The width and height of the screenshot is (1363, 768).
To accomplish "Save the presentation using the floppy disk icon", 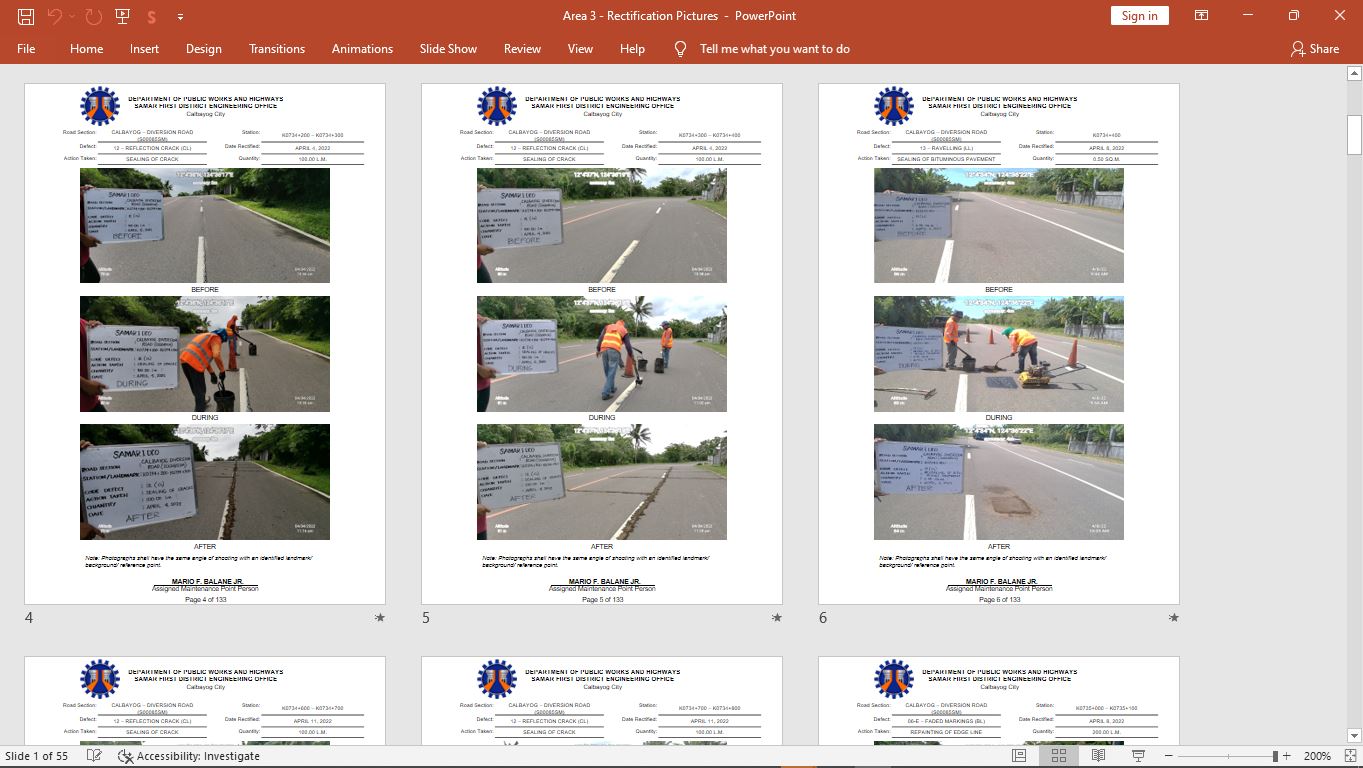I will 26,16.
